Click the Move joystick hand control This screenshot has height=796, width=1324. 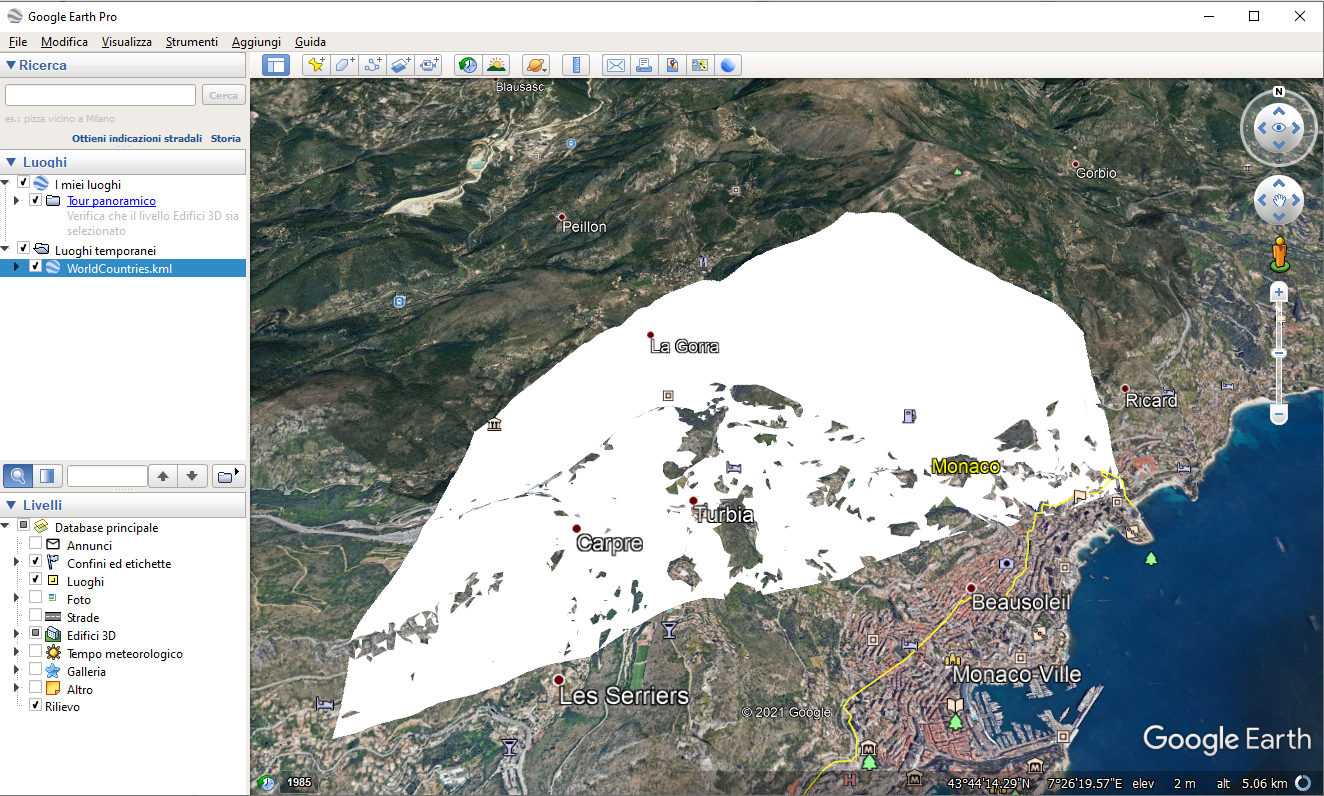click(x=1279, y=201)
